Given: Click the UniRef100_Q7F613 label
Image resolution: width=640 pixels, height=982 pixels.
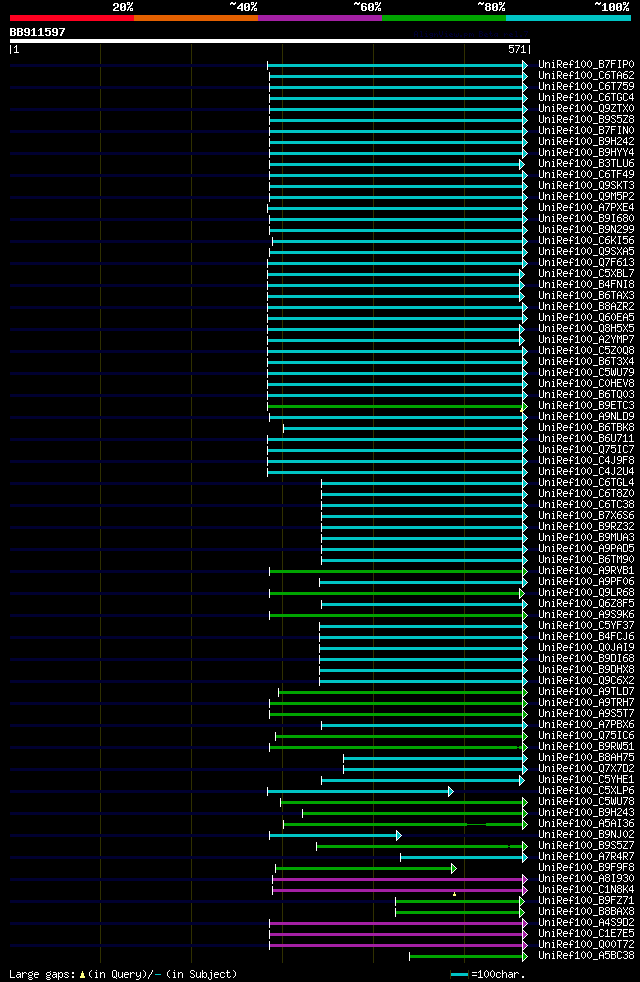Looking at the screenshot, I should tap(586, 262).
